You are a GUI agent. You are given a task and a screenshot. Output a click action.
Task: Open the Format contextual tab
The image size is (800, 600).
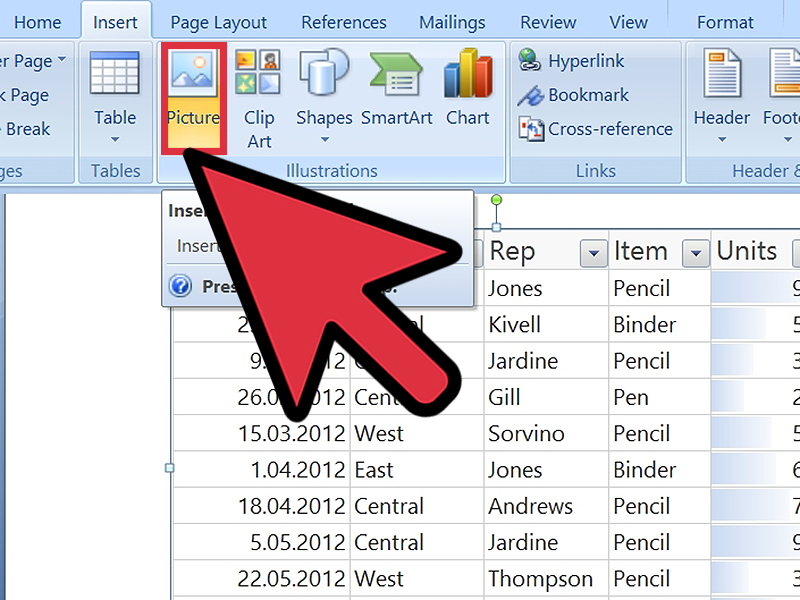[x=725, y=22]
